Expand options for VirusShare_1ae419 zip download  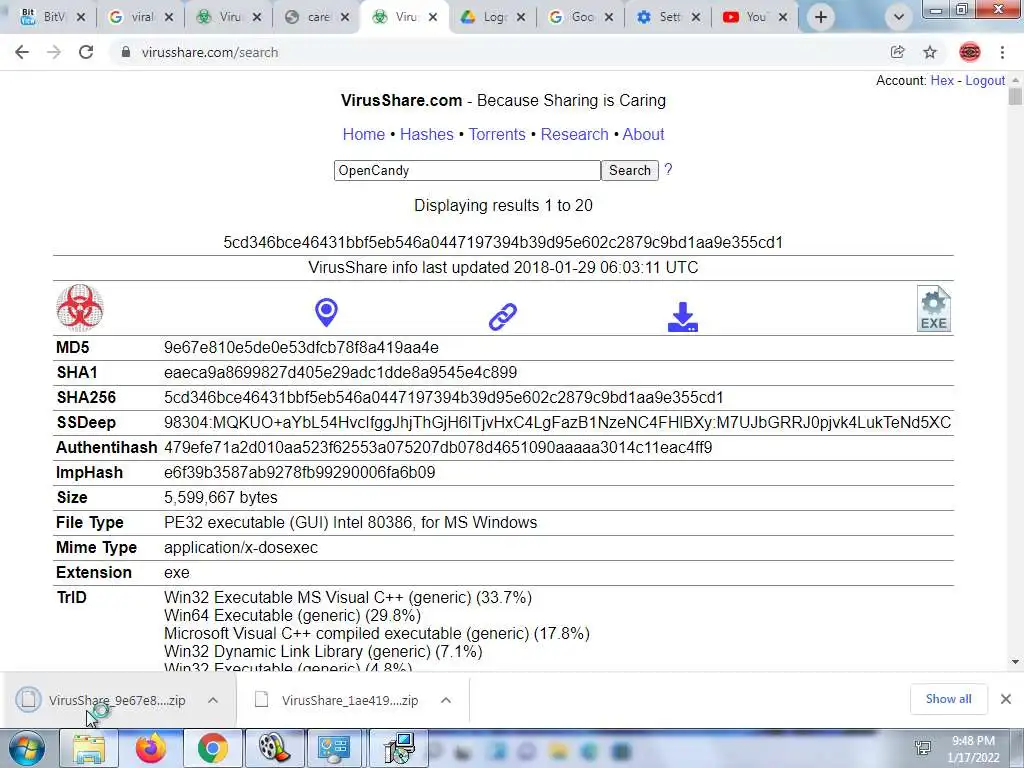pyautogui.click(x=446, y=700)
